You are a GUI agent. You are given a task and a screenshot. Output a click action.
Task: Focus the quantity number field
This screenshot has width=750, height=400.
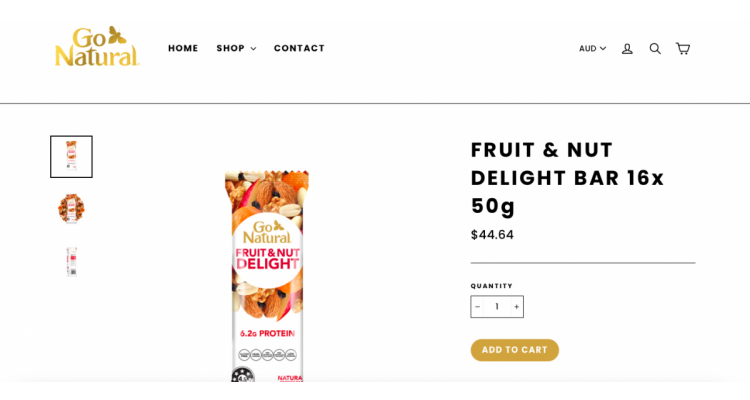tap(497, 307)
